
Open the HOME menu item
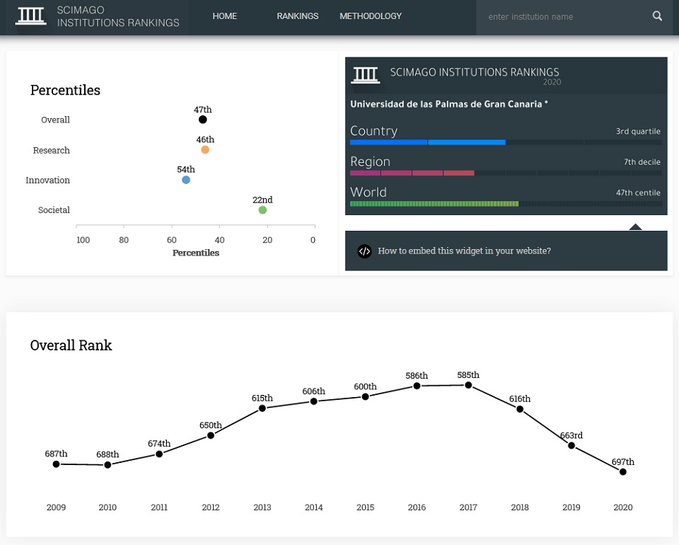pyautogui.click(x=224, y=16)
